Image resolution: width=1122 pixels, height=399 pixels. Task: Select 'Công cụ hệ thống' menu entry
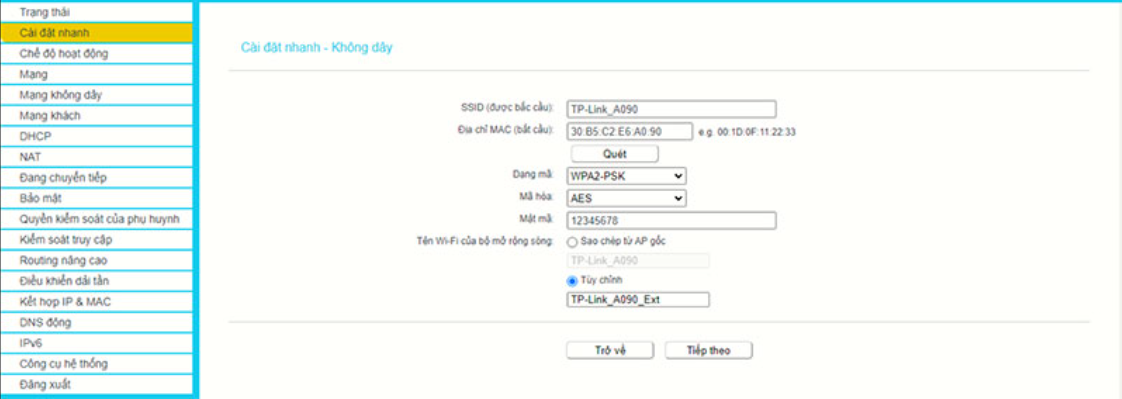[x=97, y=364]
